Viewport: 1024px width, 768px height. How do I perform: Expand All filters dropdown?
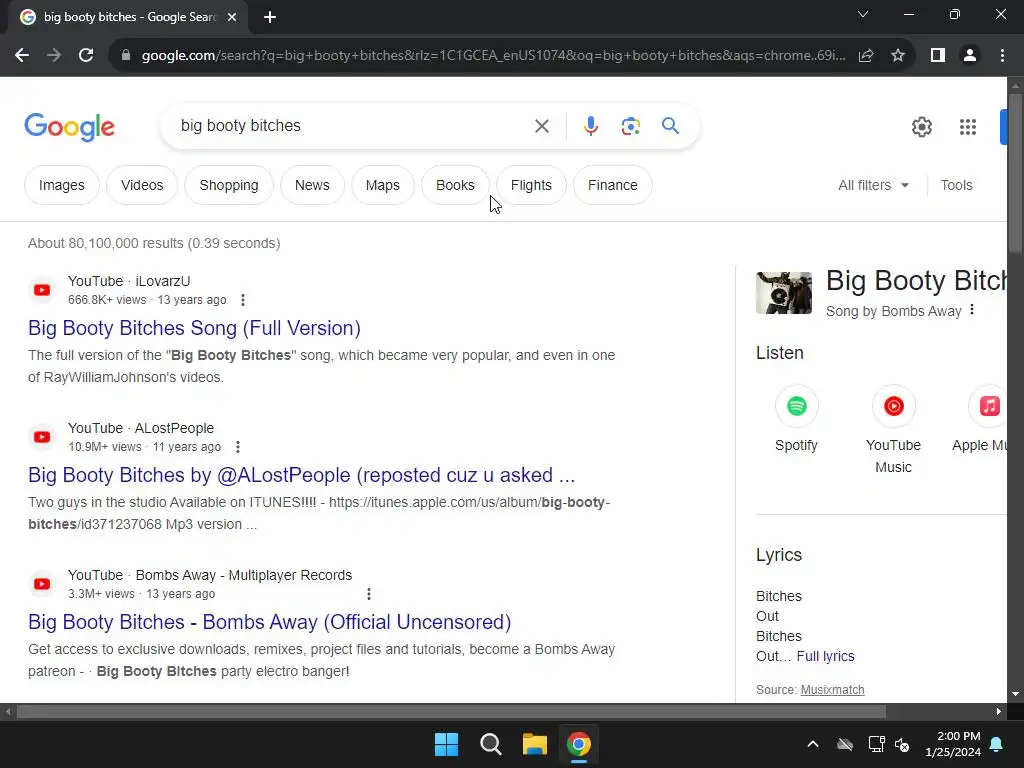[x=873, y=185]
